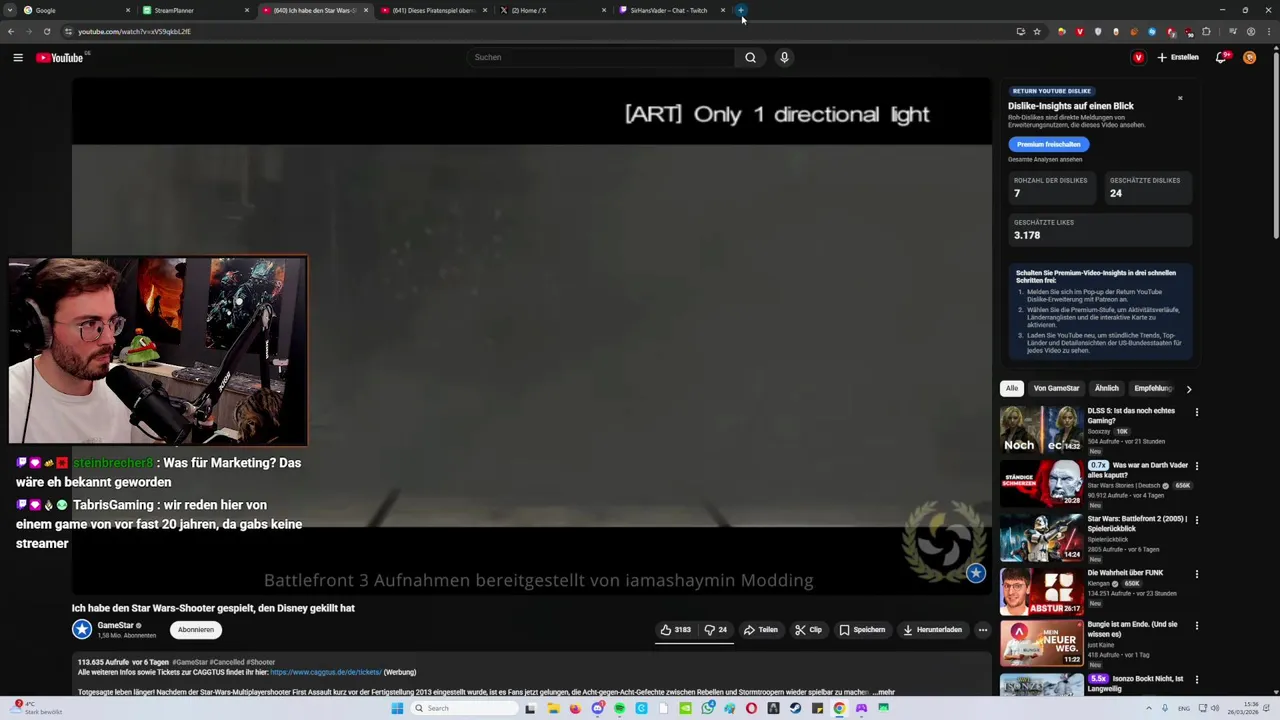Open options for Battlefront 2 (2005) video
The height and width of the screenshot is (720, 1280).
1197,520
